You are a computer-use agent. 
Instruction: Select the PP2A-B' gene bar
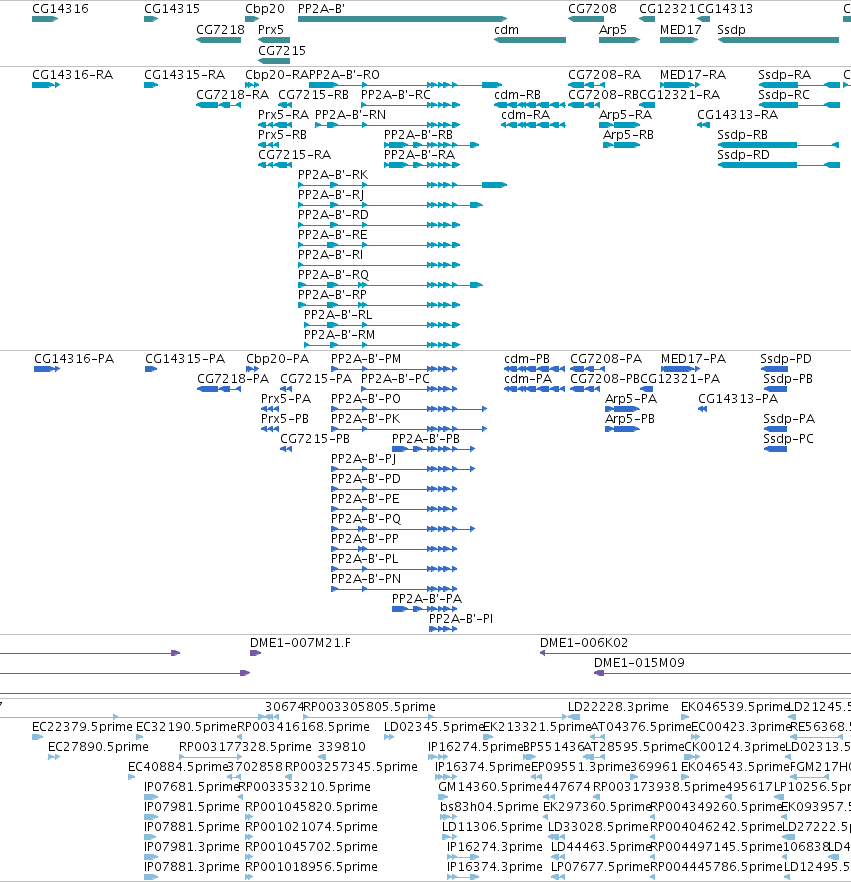click(402, 19)
